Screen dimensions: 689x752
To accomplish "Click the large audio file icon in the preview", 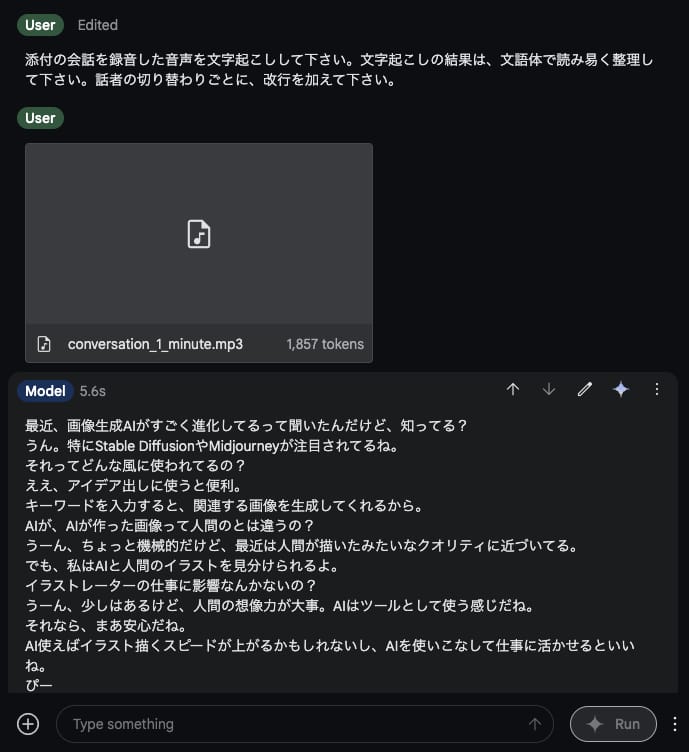I will pyautogui.click(x=199, y=234).
